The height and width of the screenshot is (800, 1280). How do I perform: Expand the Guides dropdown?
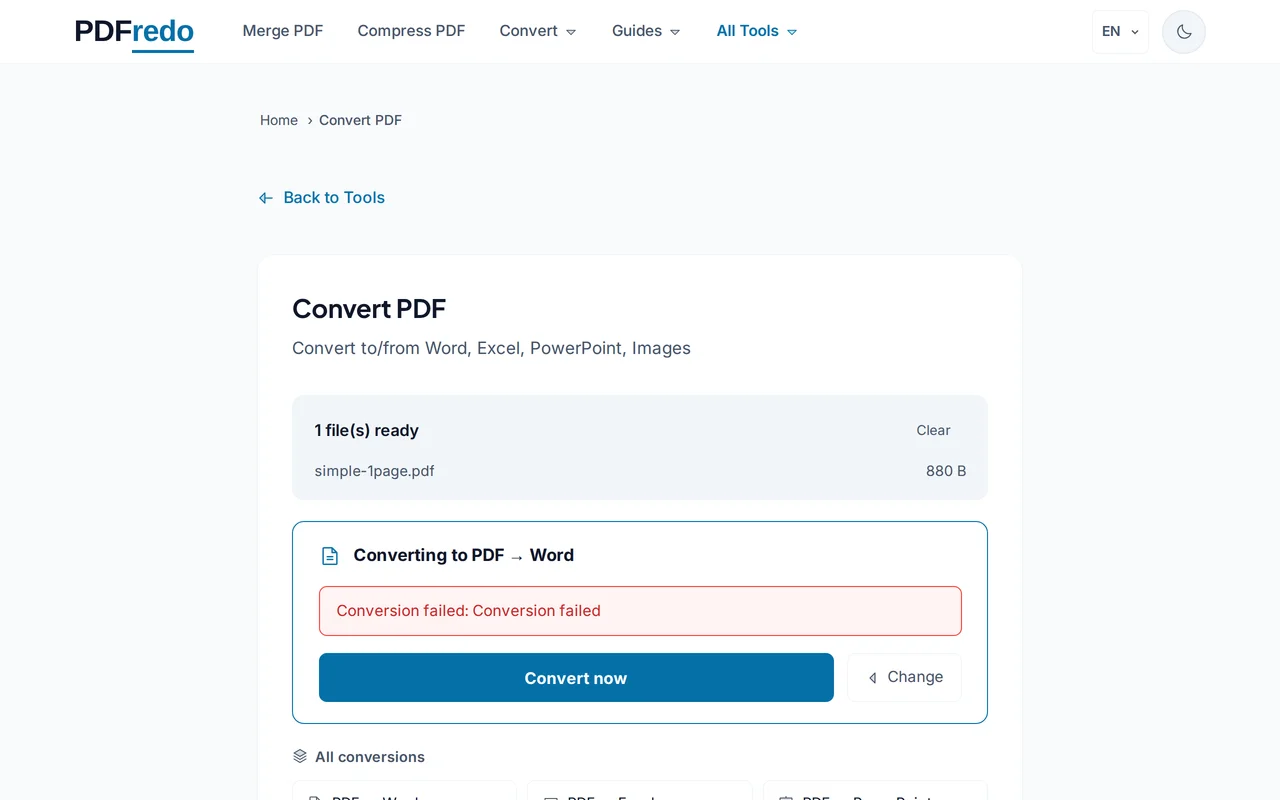645,31
